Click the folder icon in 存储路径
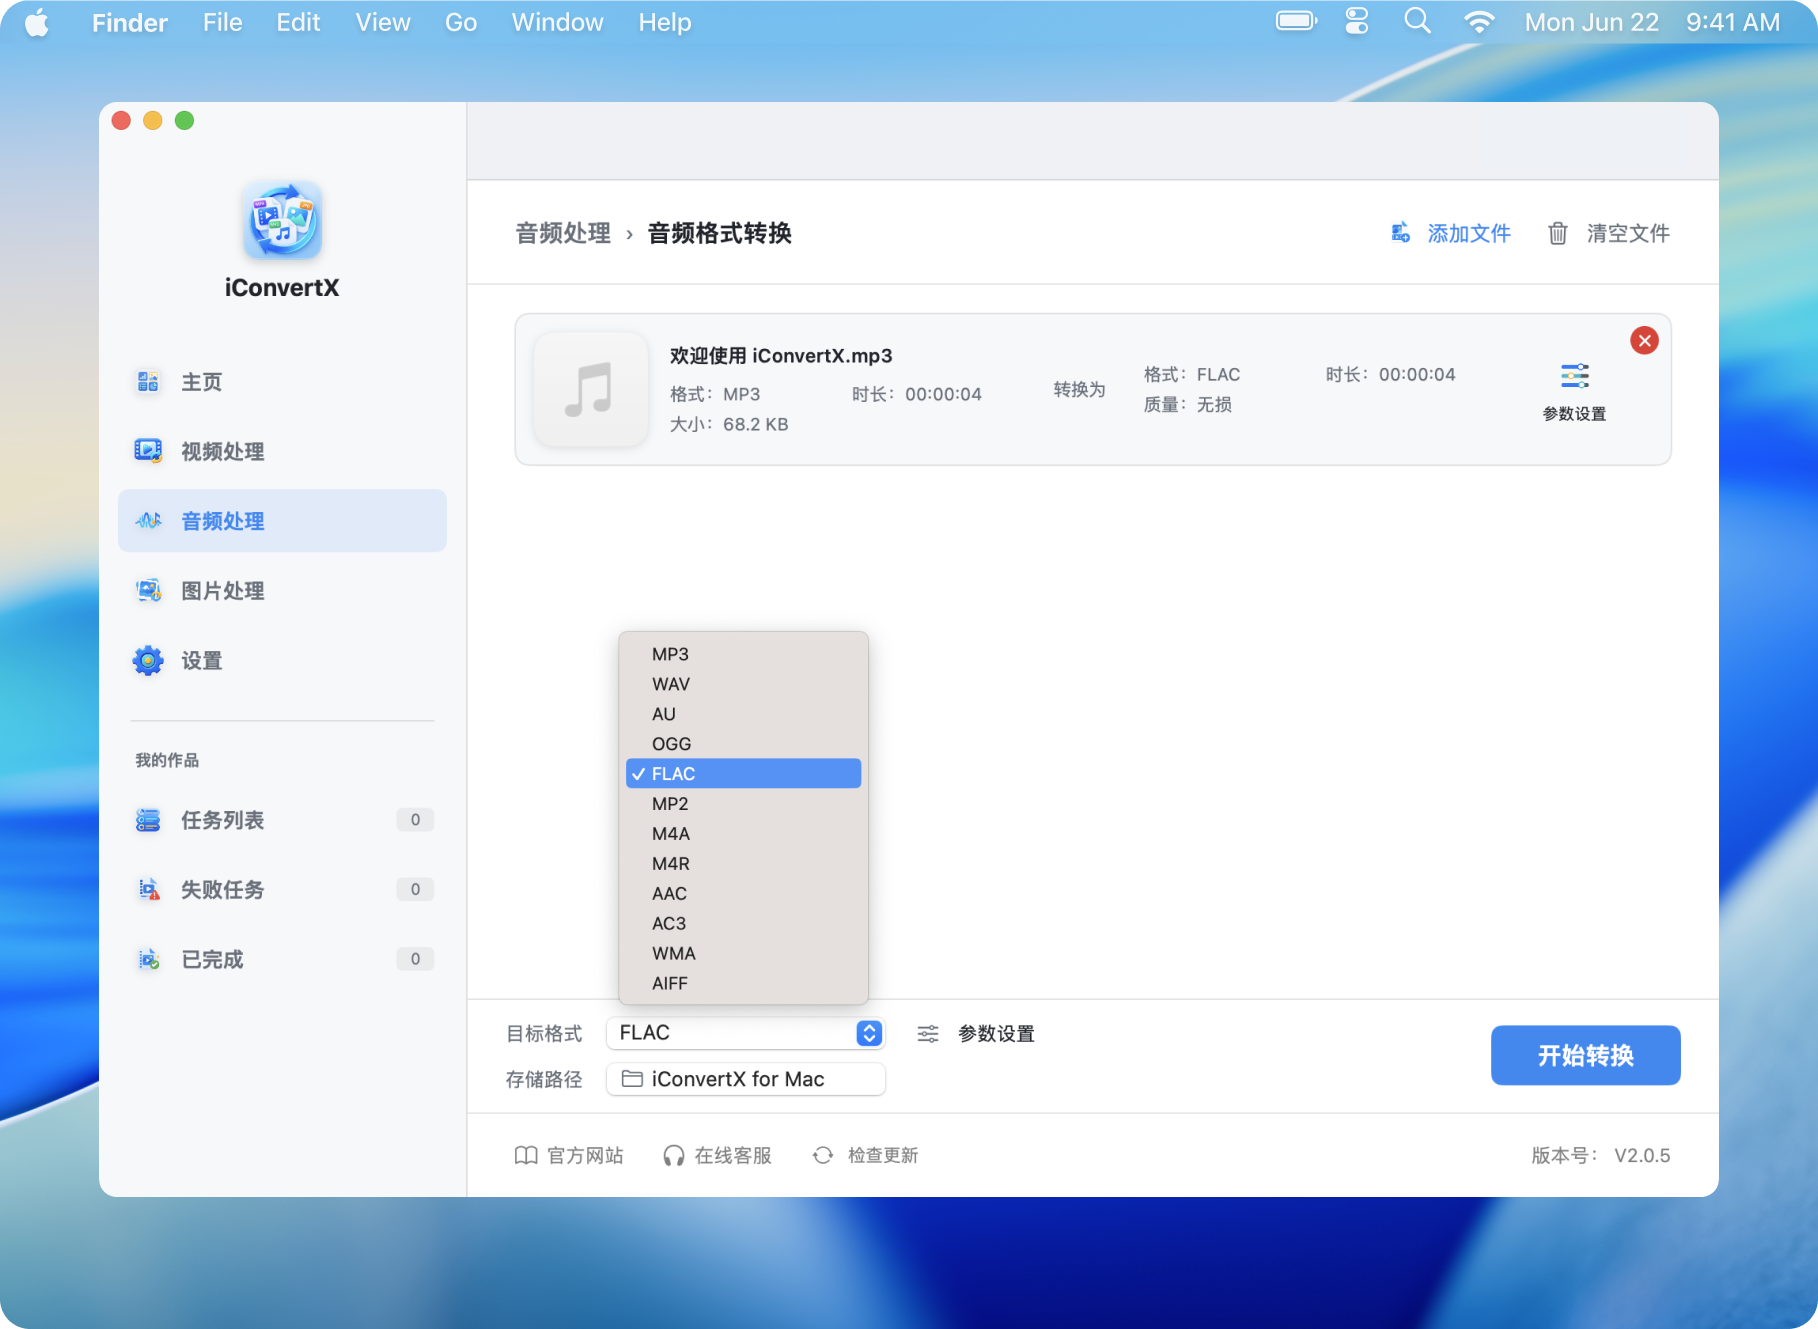This screenshot has height=1329, width=1818. point(632,1079)
